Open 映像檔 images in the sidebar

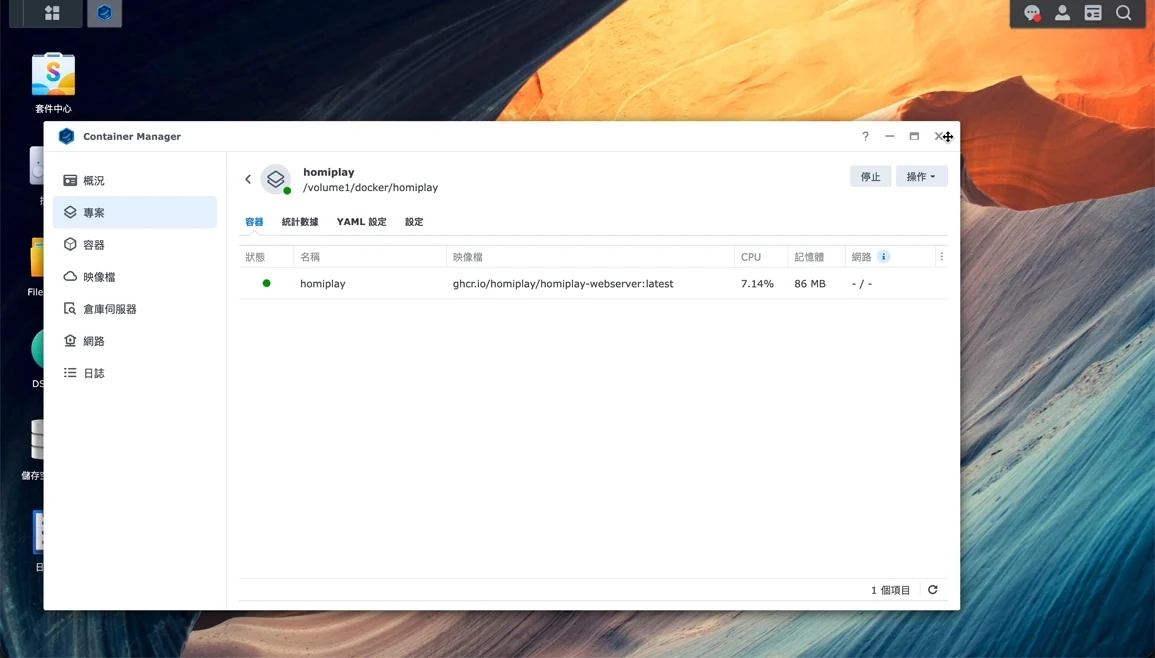pyautogui.click(x=135, y=276)
